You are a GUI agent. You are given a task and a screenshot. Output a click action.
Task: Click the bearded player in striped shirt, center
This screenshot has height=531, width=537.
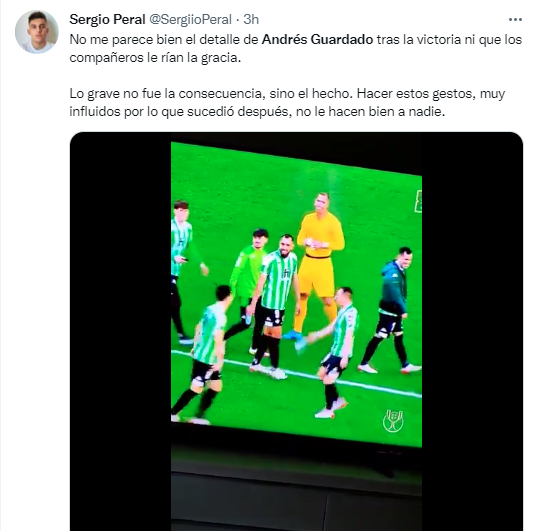pos(277,306)
